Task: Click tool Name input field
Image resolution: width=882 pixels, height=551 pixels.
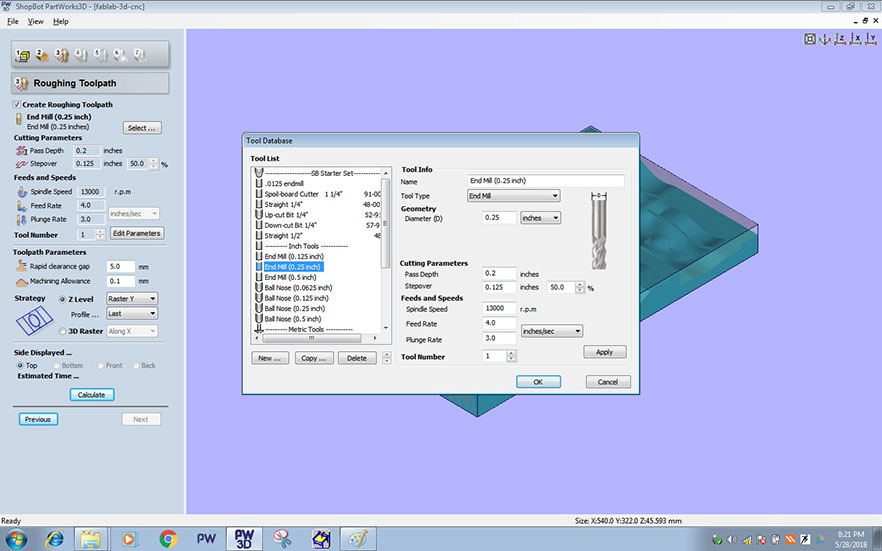Action: coord(546,180)
